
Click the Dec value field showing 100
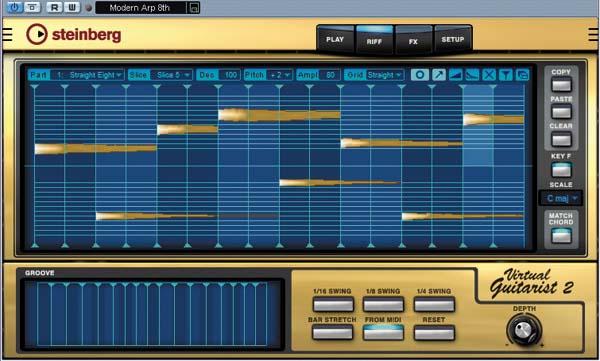coord(230,75)
